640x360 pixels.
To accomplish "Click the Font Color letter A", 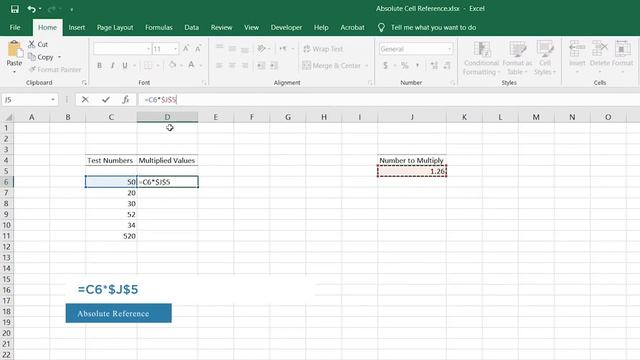I will point(191,65).
